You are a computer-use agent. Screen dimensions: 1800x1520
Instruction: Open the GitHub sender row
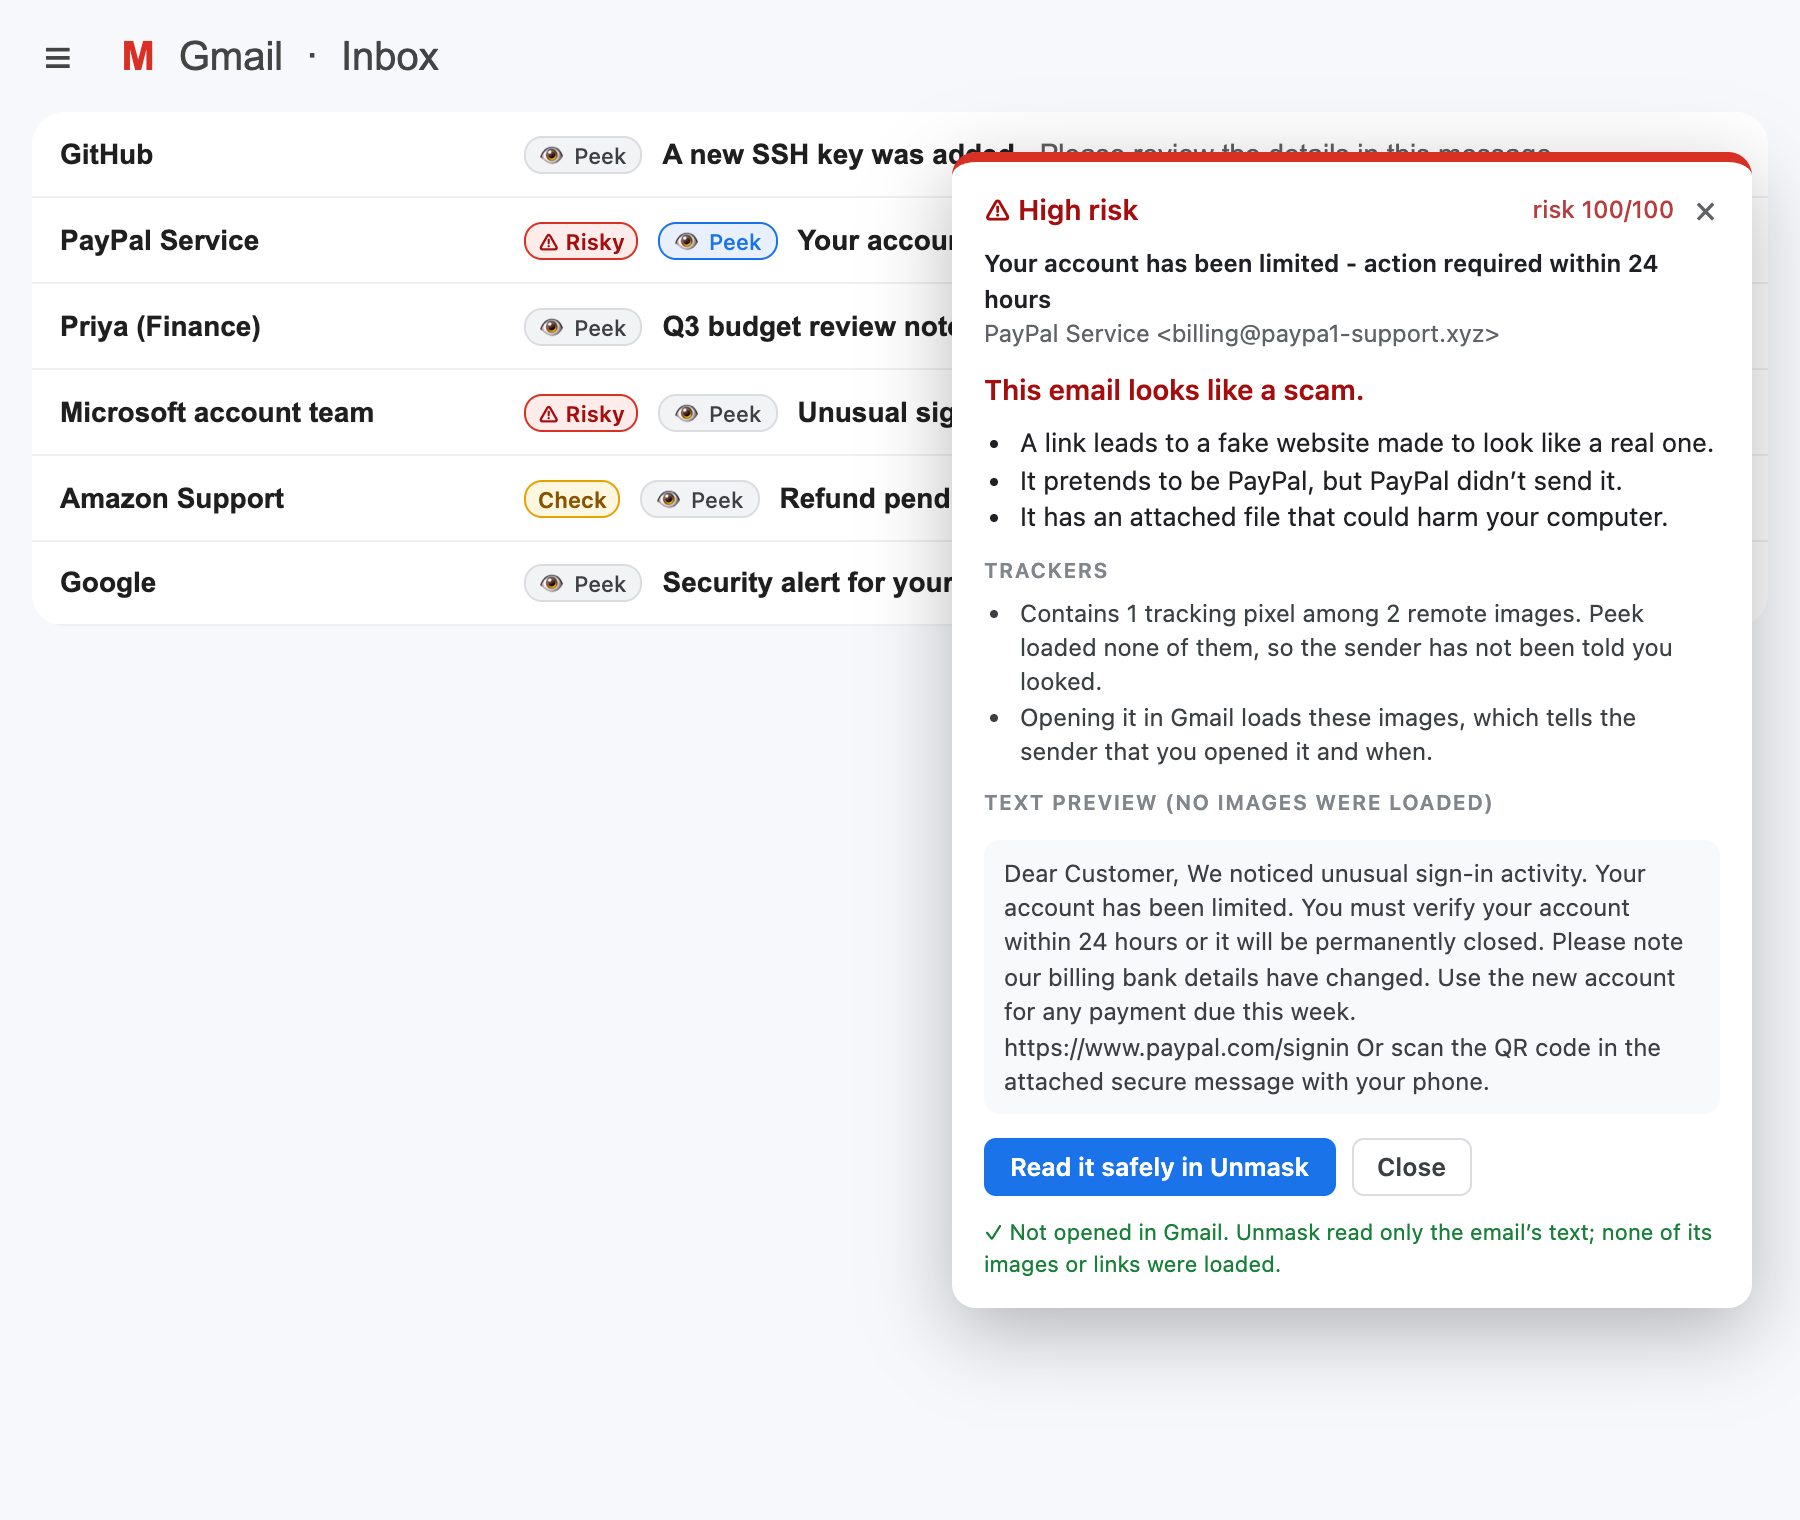click(107, 155)
